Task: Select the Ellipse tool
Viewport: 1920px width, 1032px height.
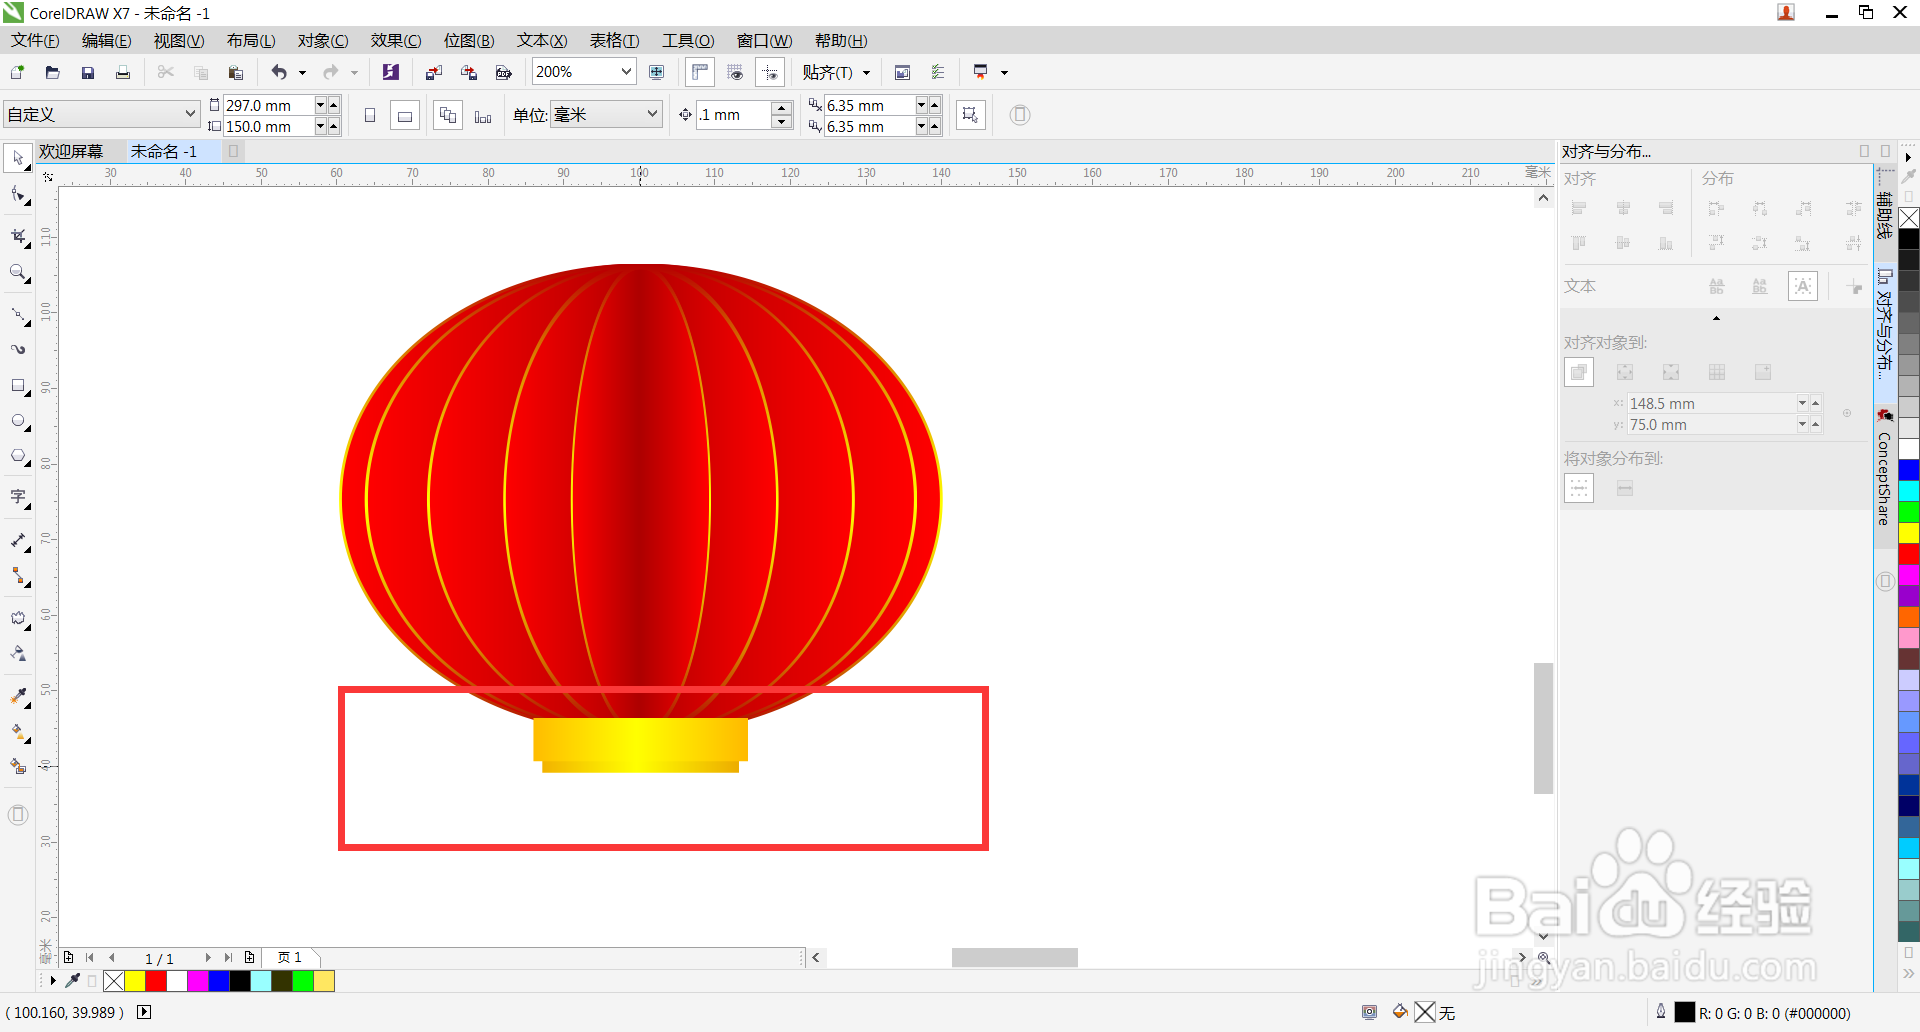Action: pos(18,421)
